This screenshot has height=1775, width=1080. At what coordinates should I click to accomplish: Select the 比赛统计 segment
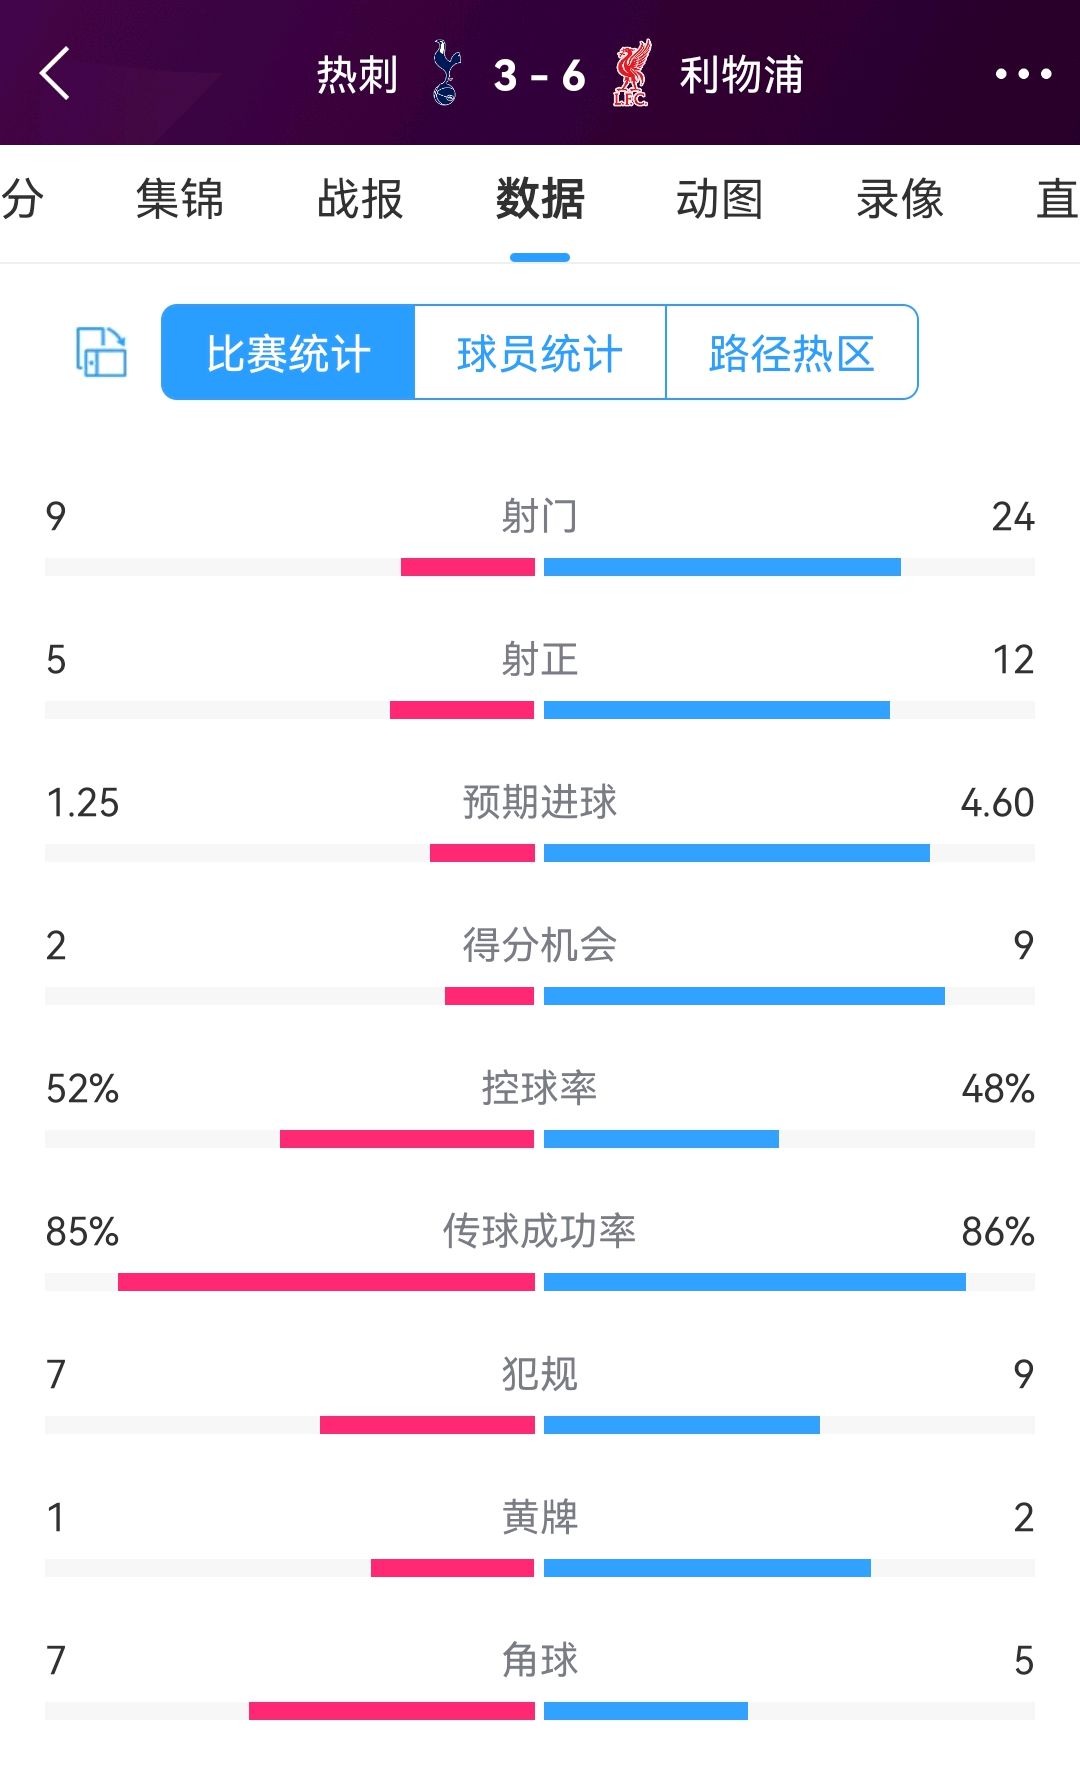pyautogui.click(x=287, y=352)
